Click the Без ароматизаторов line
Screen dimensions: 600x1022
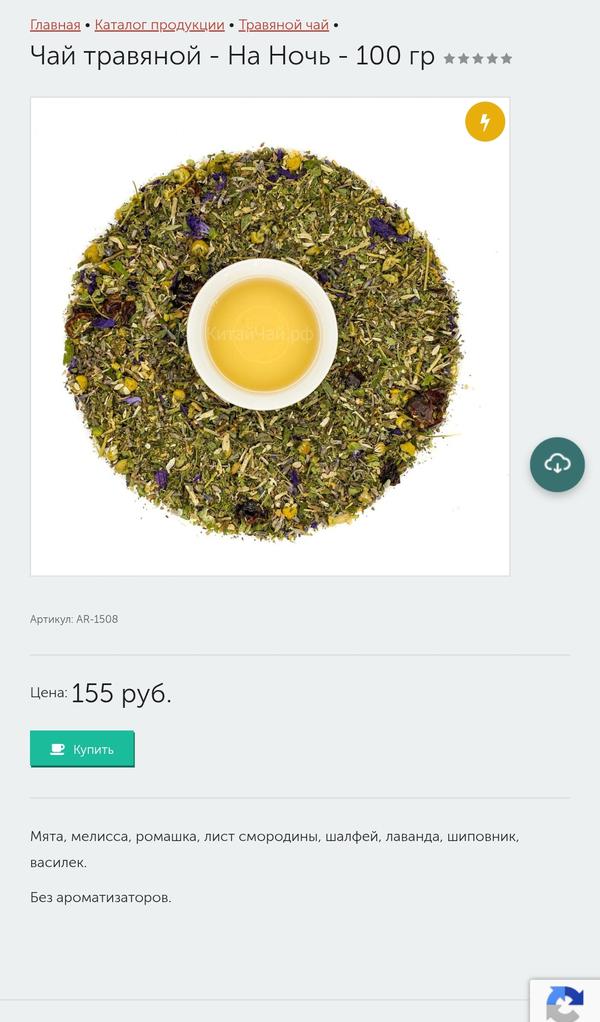click(101, 898)
